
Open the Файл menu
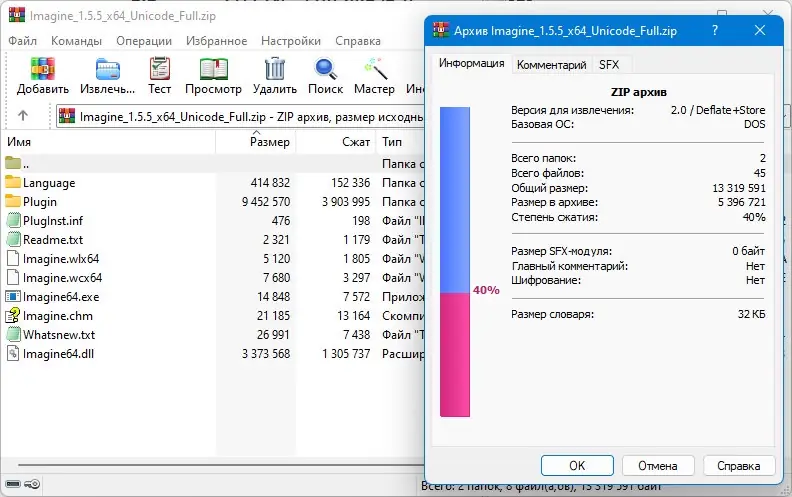22,41
